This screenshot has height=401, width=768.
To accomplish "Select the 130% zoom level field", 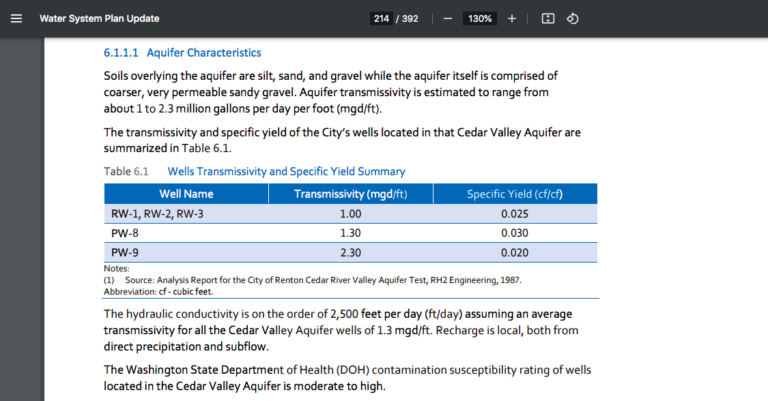I will 479,18.
